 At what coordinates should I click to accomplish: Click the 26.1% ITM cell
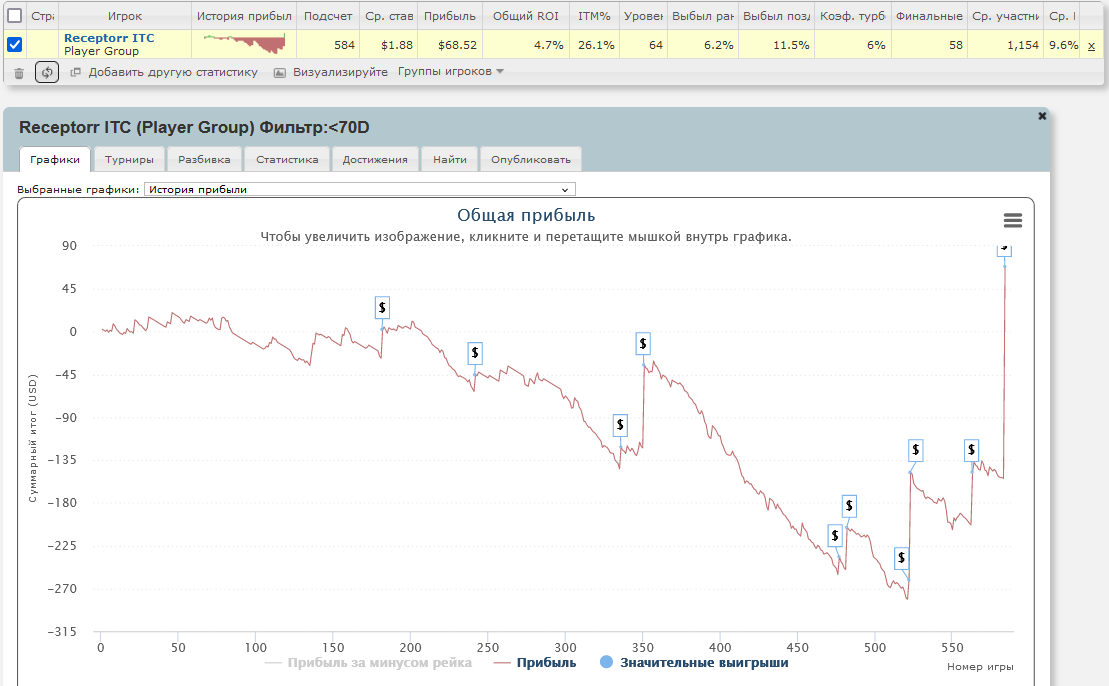[x=596, y=45]
